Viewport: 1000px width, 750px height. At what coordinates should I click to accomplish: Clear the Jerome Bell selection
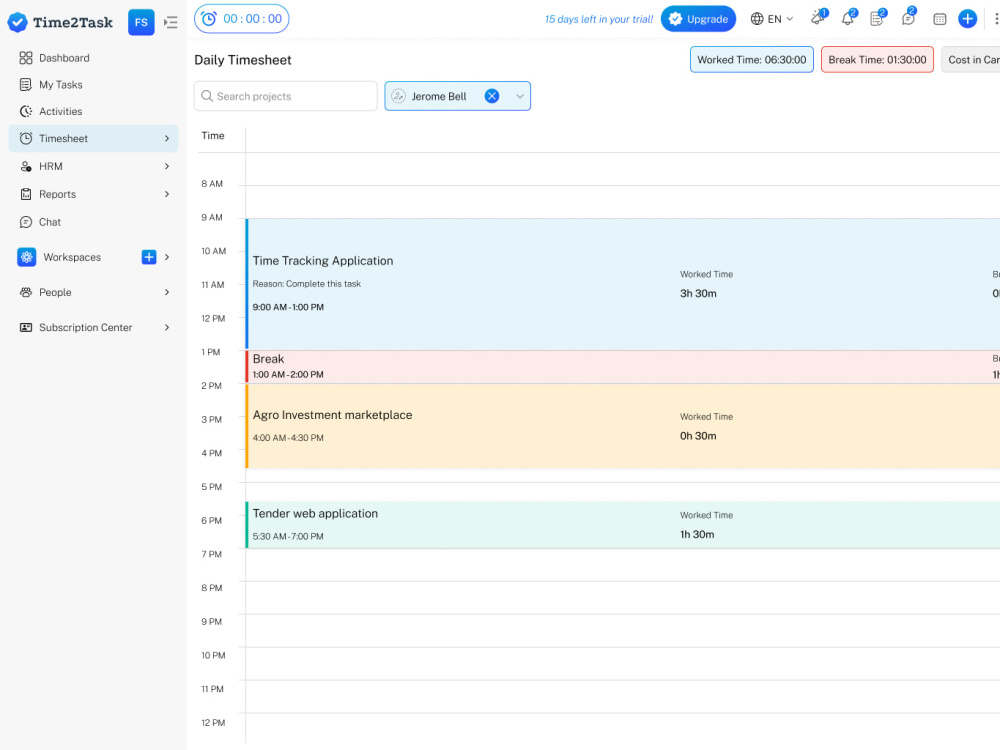click(x=492, y=96)
